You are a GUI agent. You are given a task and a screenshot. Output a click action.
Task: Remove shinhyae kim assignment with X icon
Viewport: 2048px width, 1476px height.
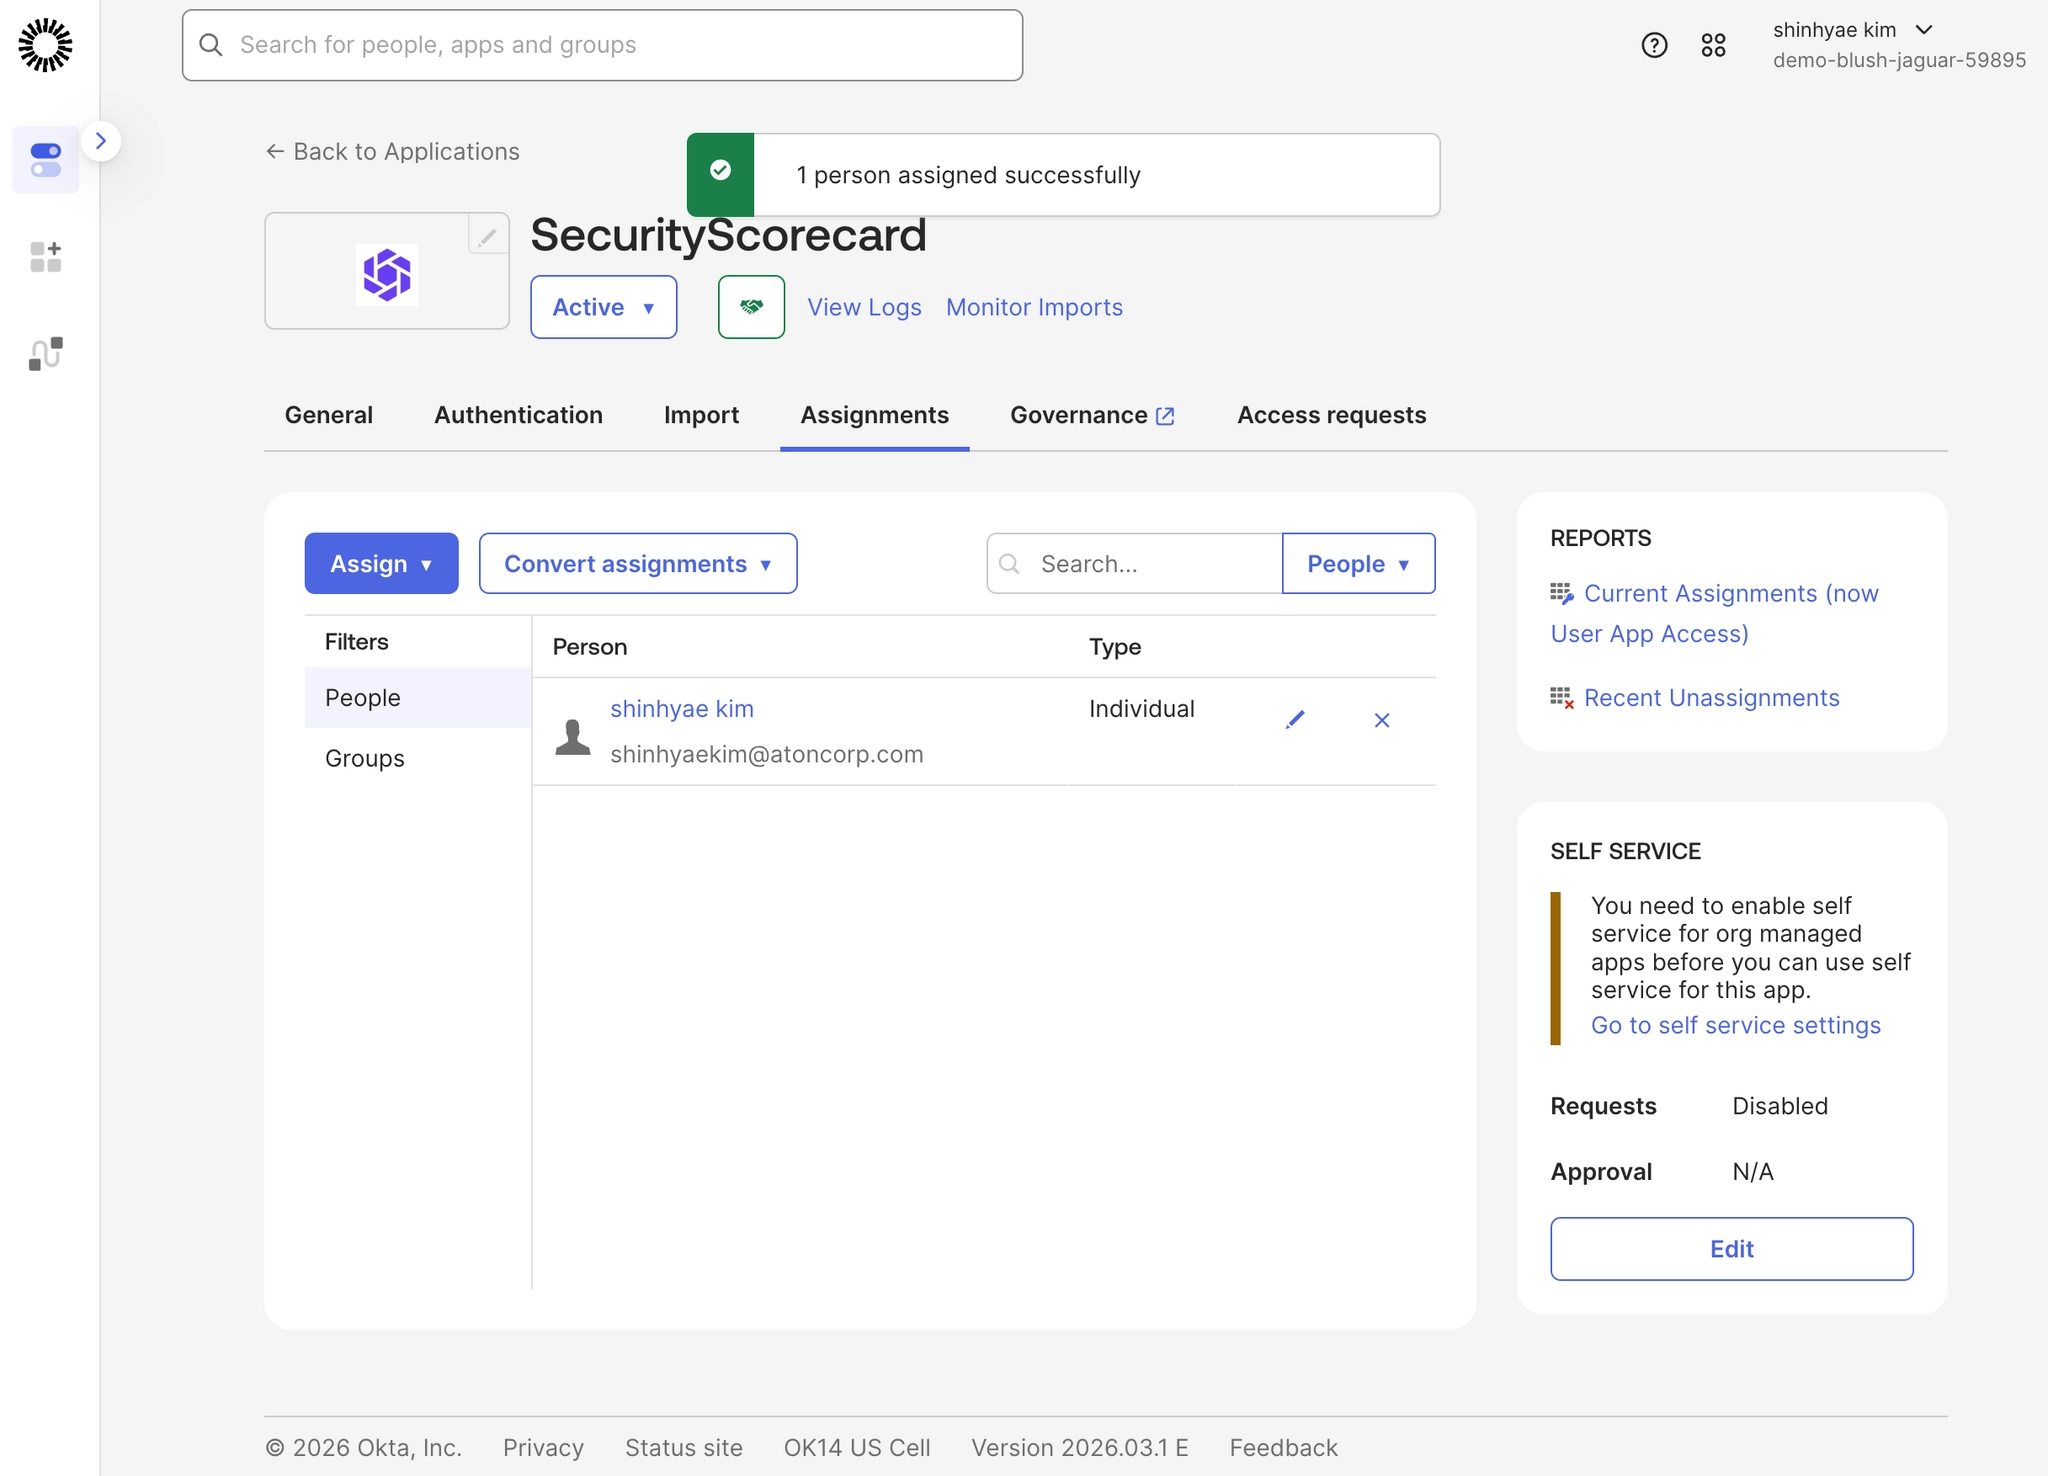point(1382,720)
